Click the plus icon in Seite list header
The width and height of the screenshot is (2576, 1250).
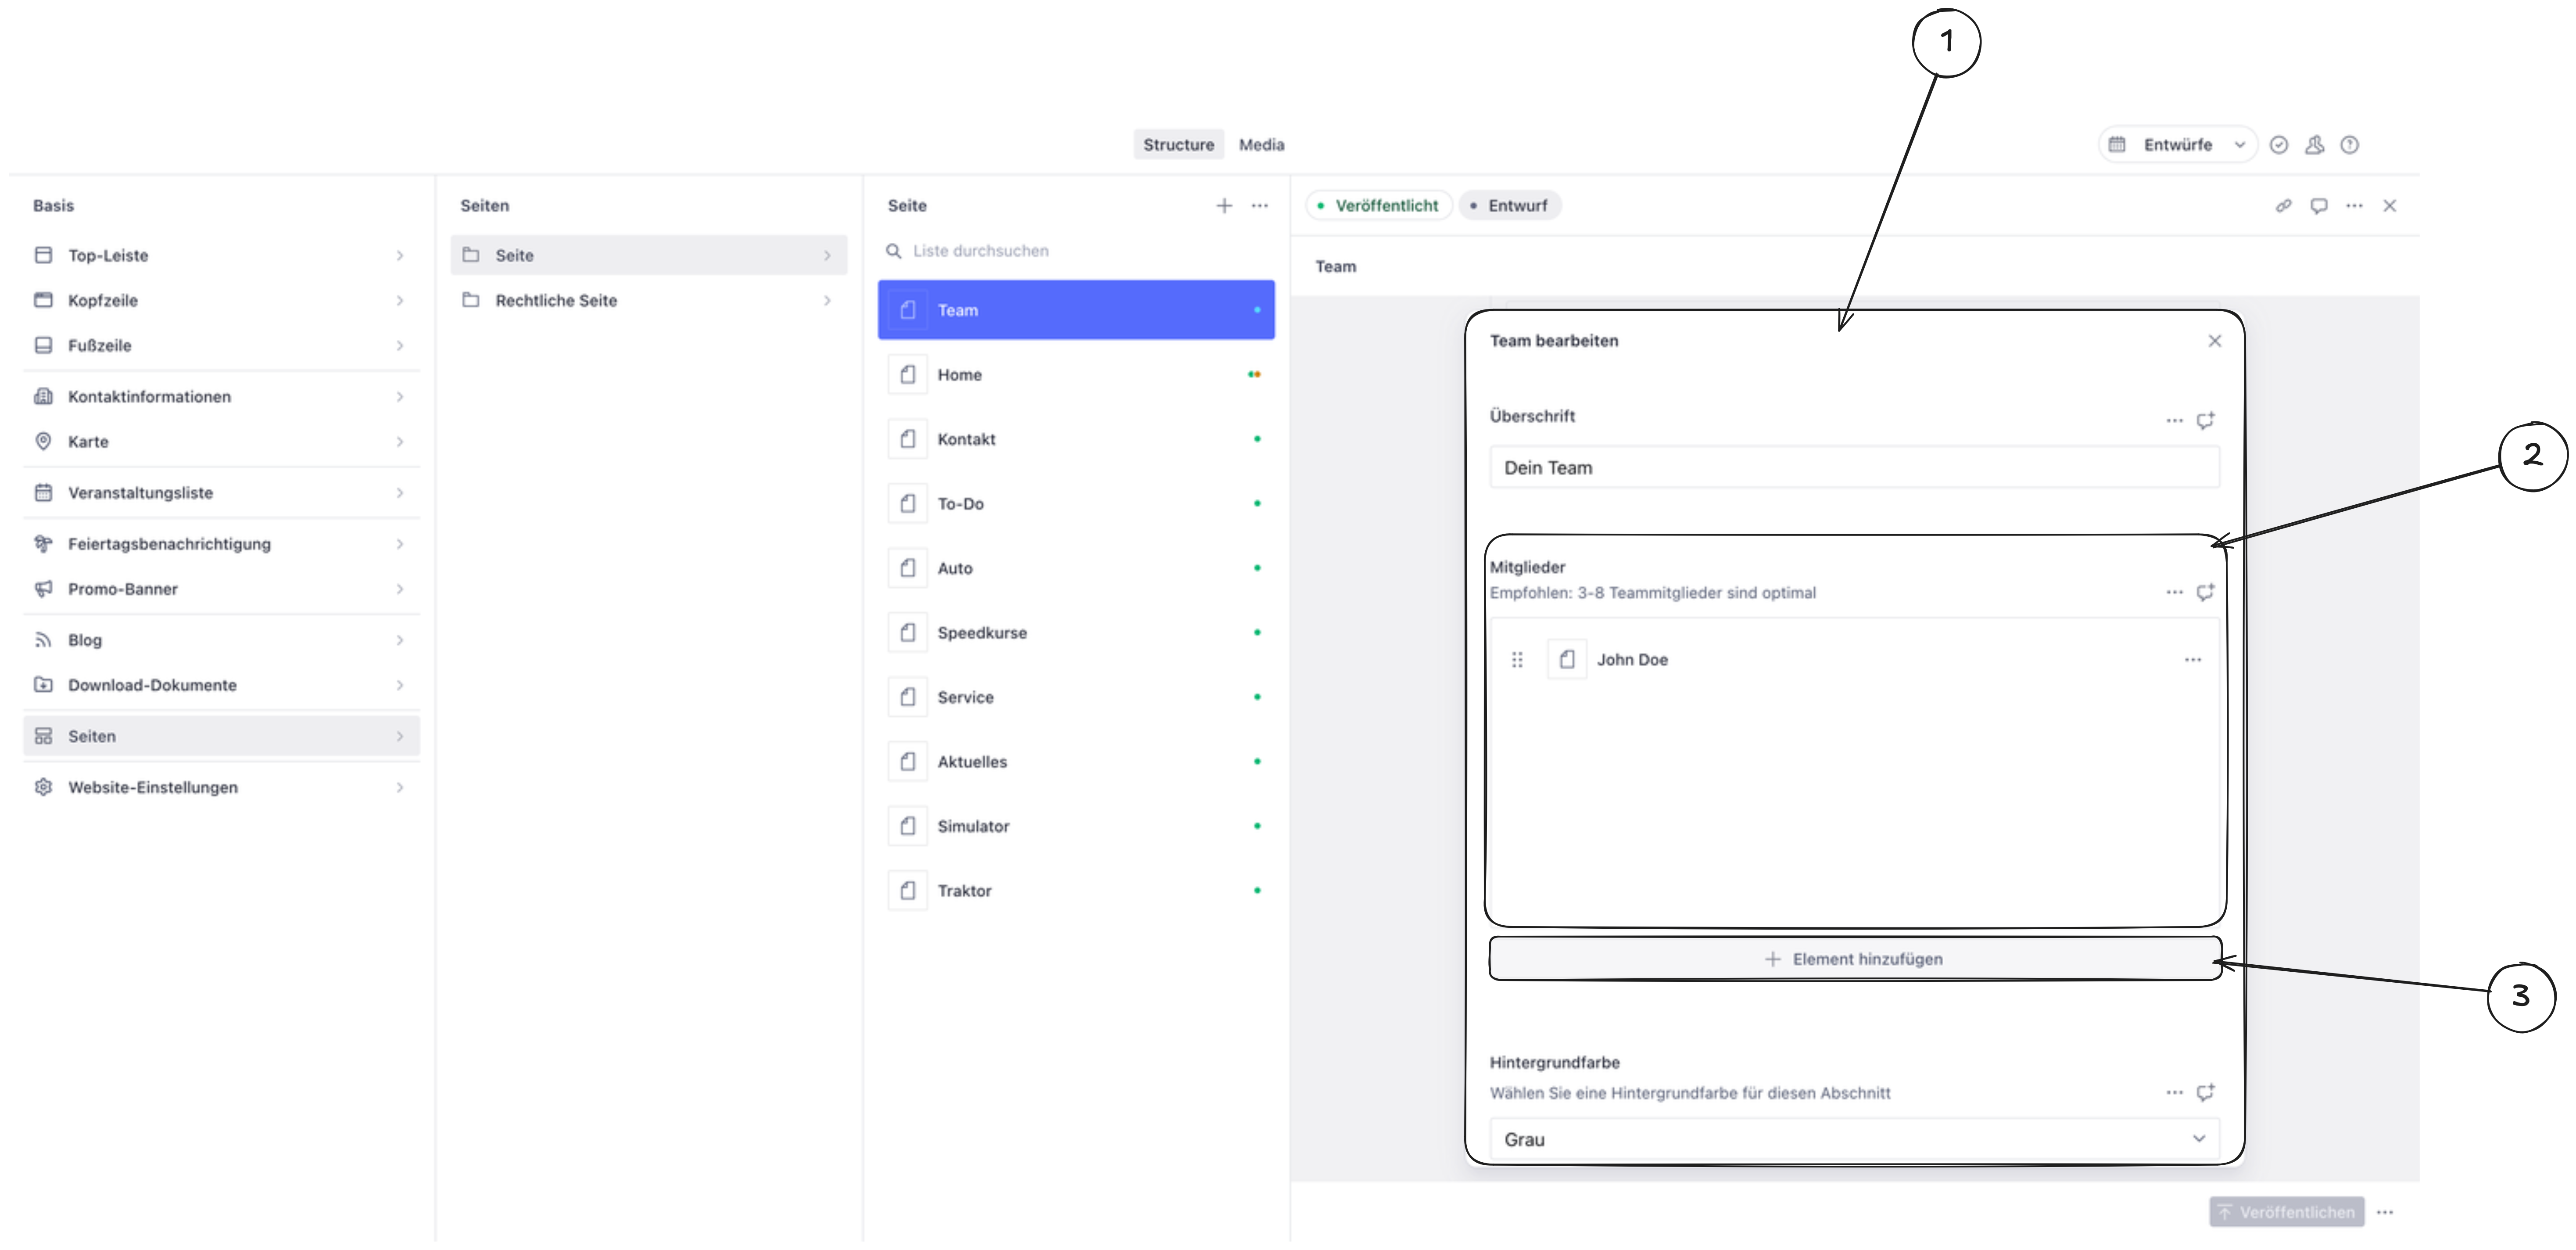tap(1224, 205)
